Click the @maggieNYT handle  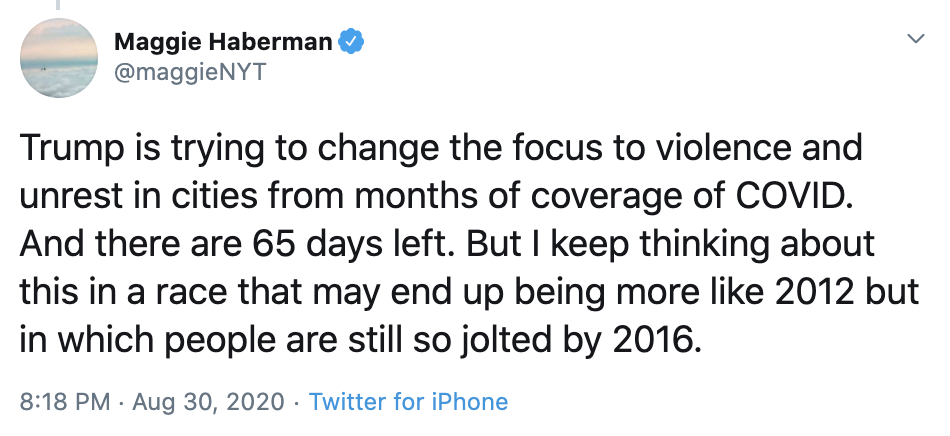coord(191,73)
